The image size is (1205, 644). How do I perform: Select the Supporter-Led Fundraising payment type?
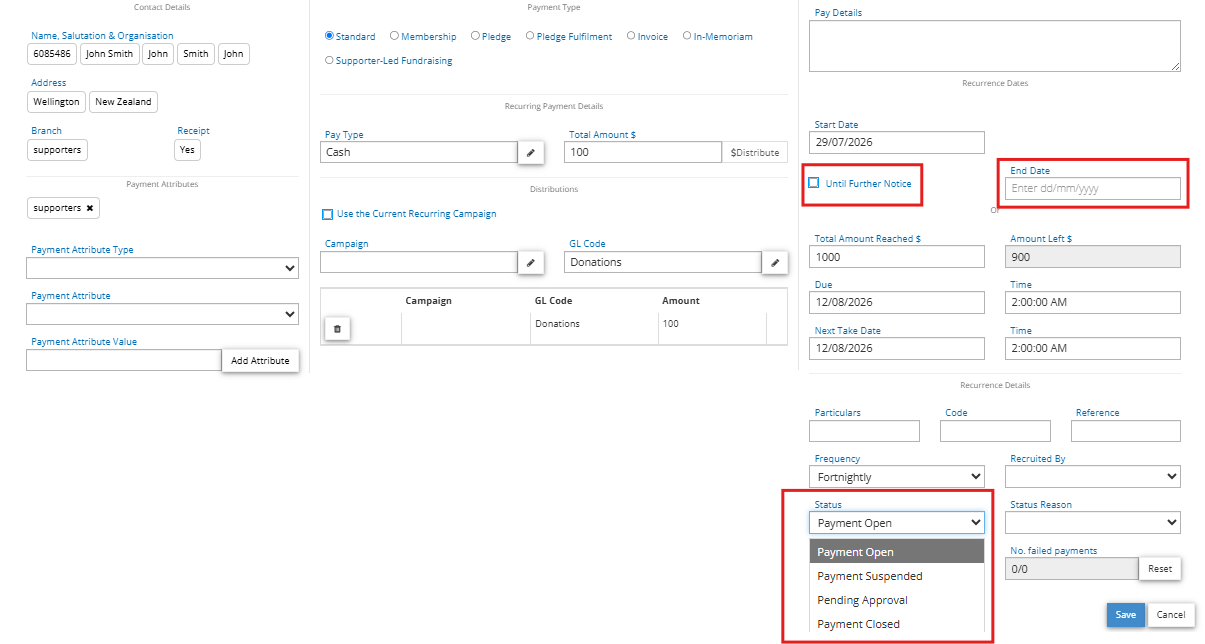tap(330, 60)
